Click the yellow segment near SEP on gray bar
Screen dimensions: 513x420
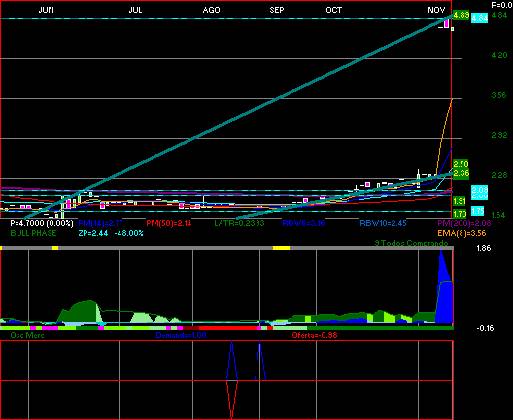pos(281,248)
